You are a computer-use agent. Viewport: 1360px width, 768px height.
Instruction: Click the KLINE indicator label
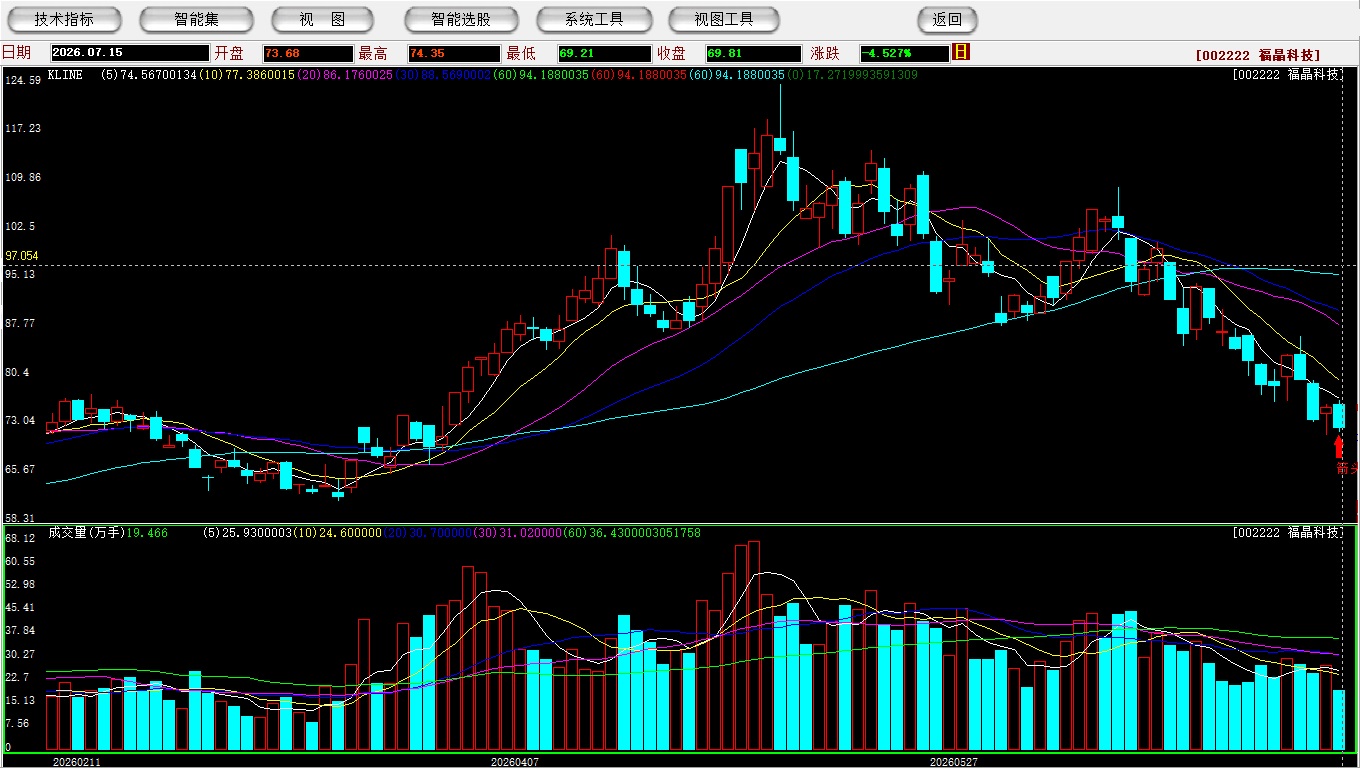click(x=65, y=74)
